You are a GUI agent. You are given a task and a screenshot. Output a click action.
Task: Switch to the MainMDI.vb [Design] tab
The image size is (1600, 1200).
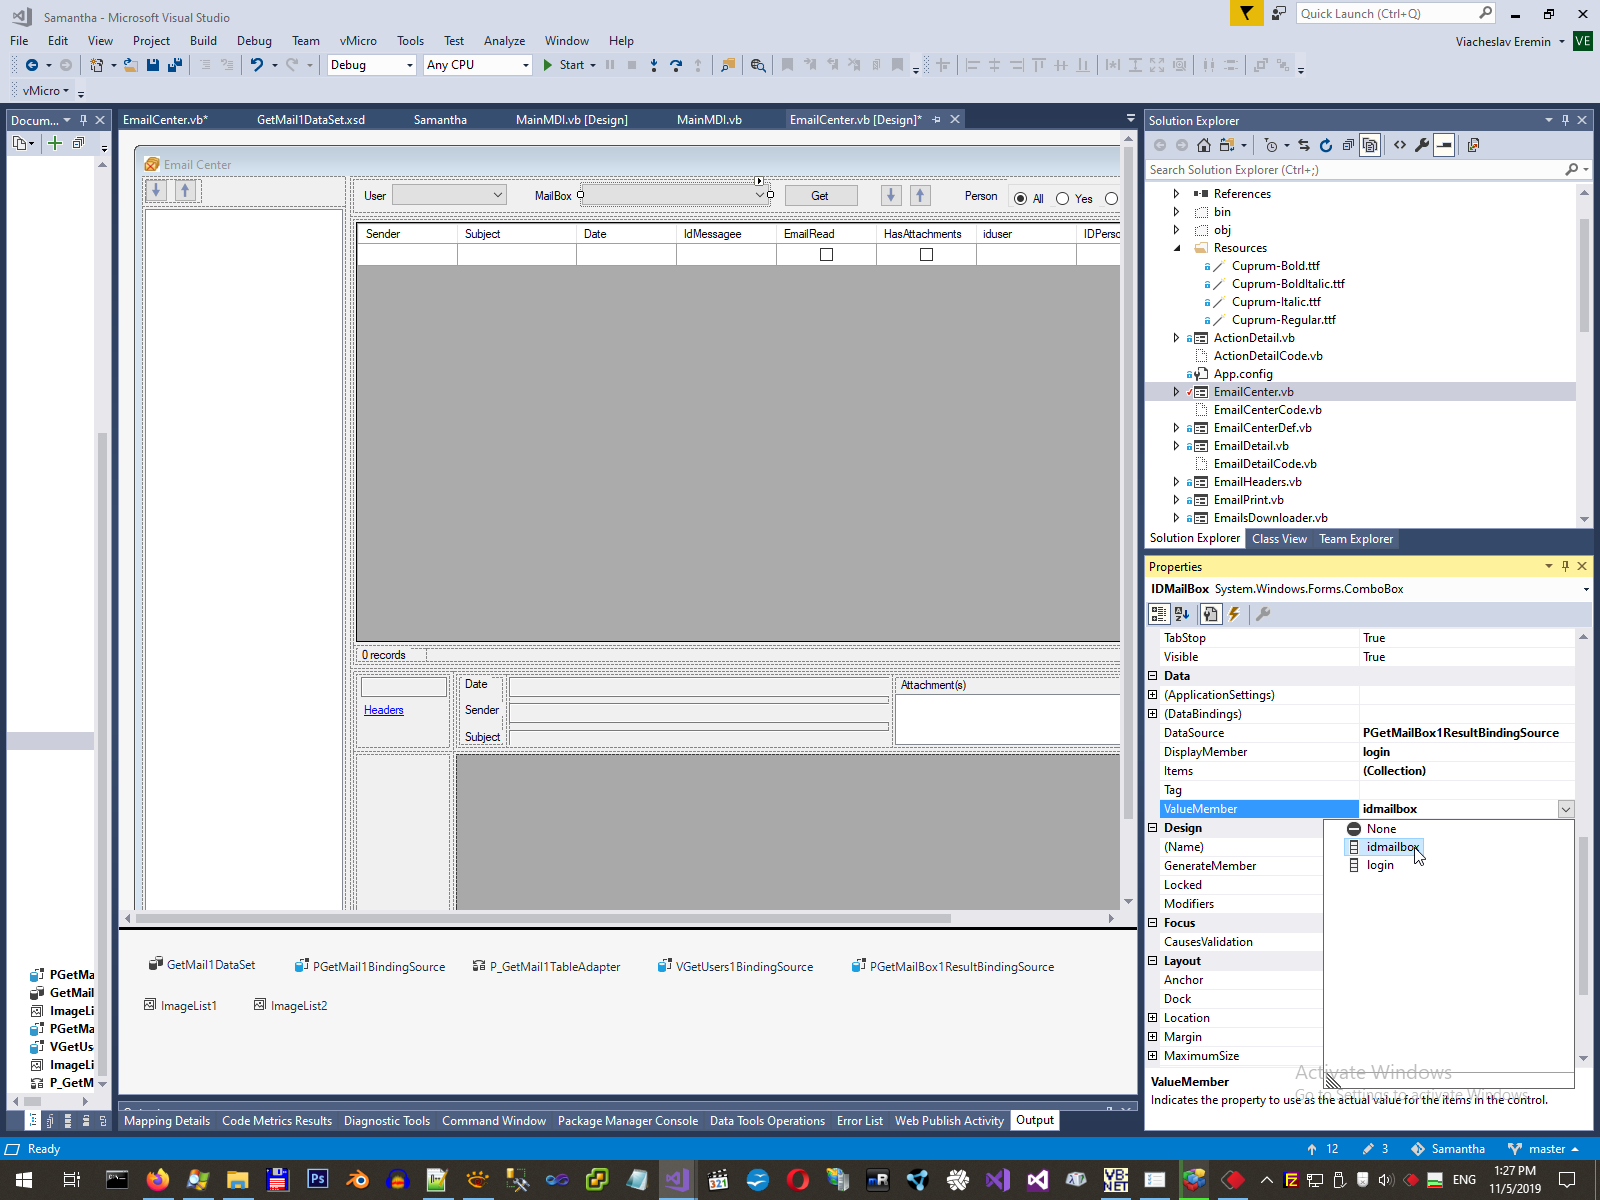coord(572,120)
